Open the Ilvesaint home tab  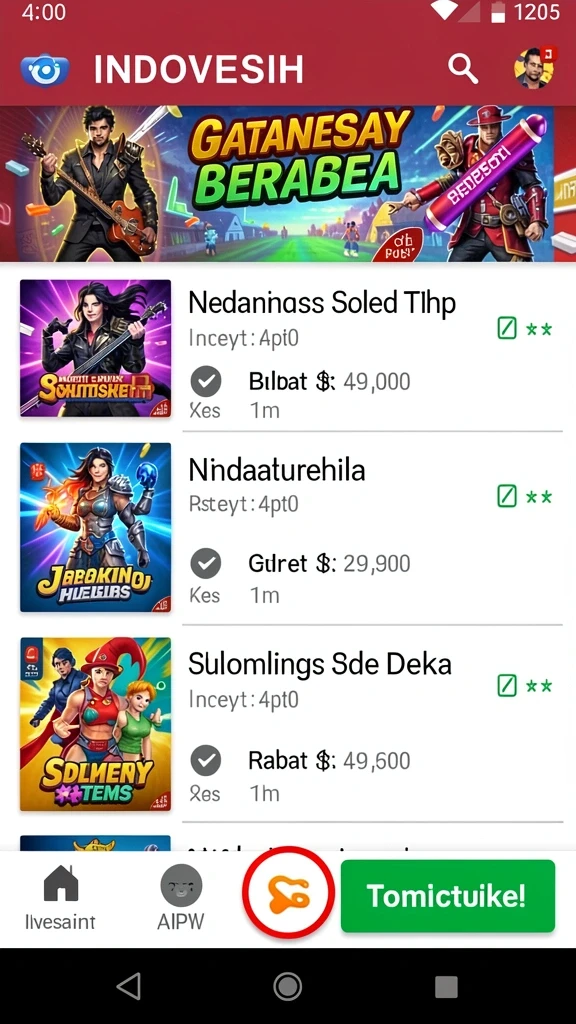click(x=60, y=897)
